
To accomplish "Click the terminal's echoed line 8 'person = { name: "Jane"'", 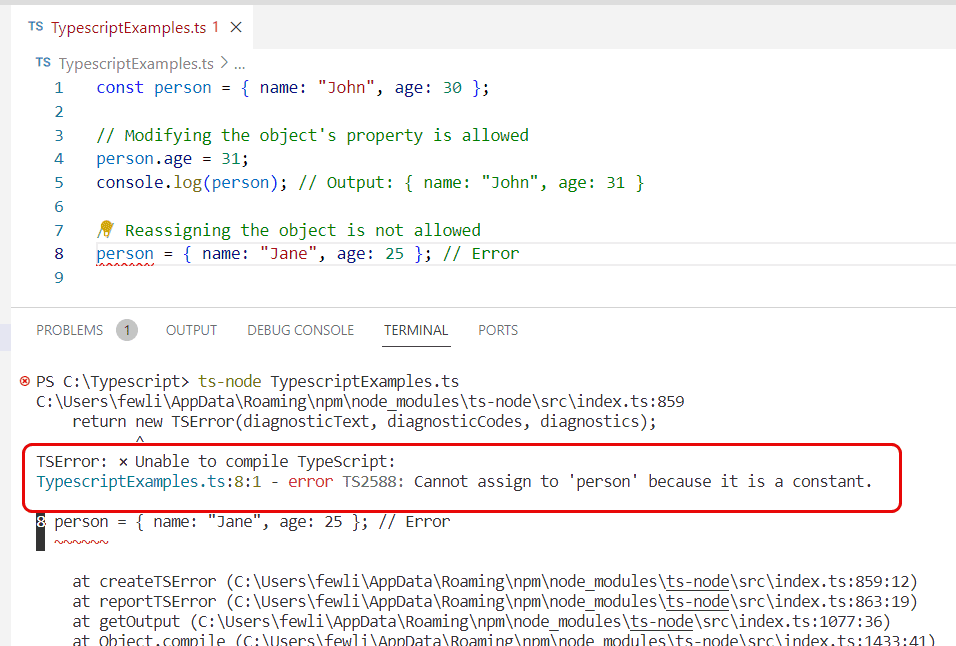I will pos(252,522).
